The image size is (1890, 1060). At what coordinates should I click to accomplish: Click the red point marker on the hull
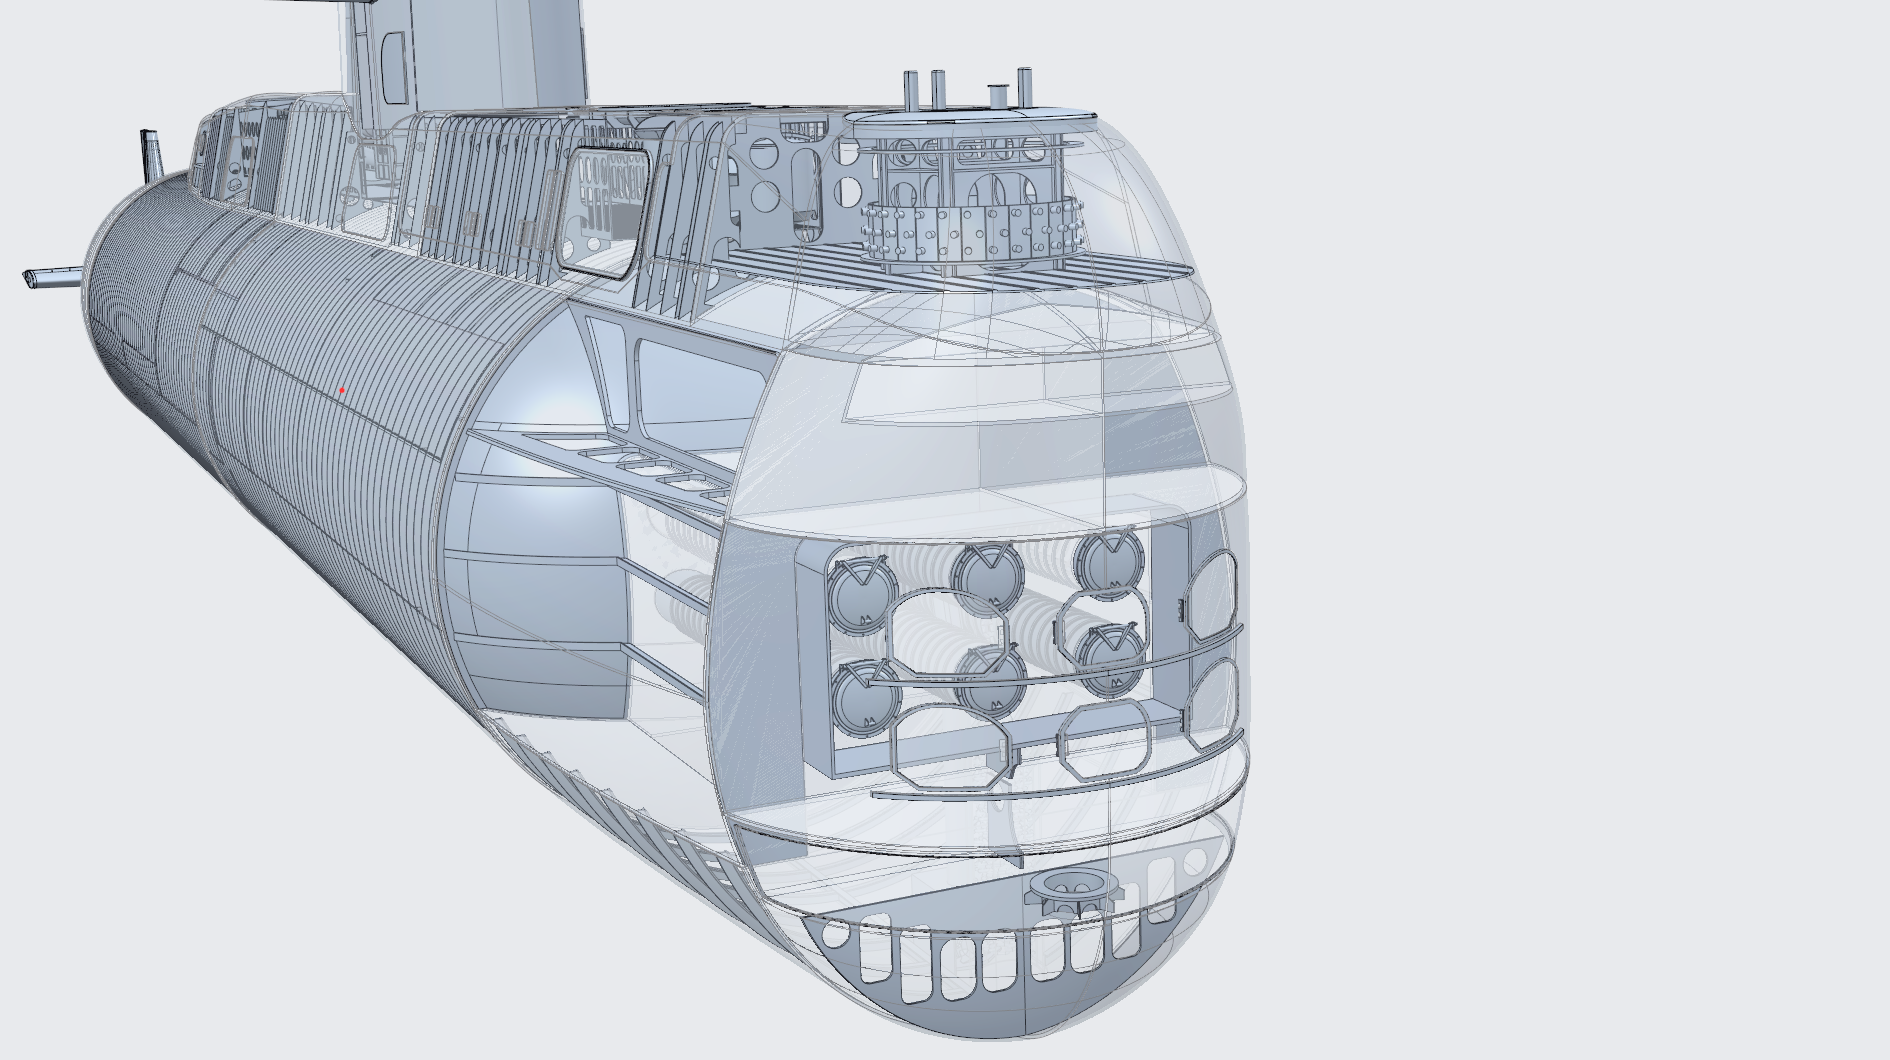pyautogui.click(x=342, y=391)
